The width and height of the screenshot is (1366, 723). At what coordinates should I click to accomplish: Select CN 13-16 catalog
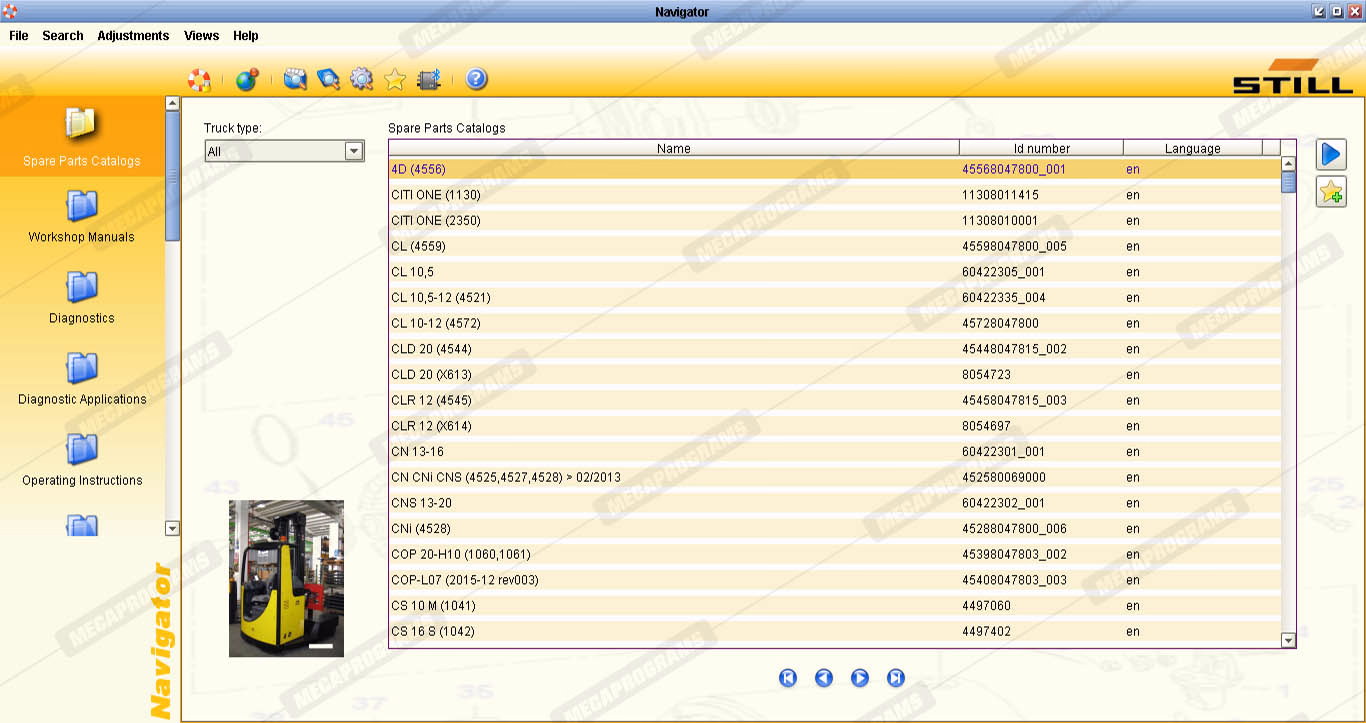(x=835, y=451)
